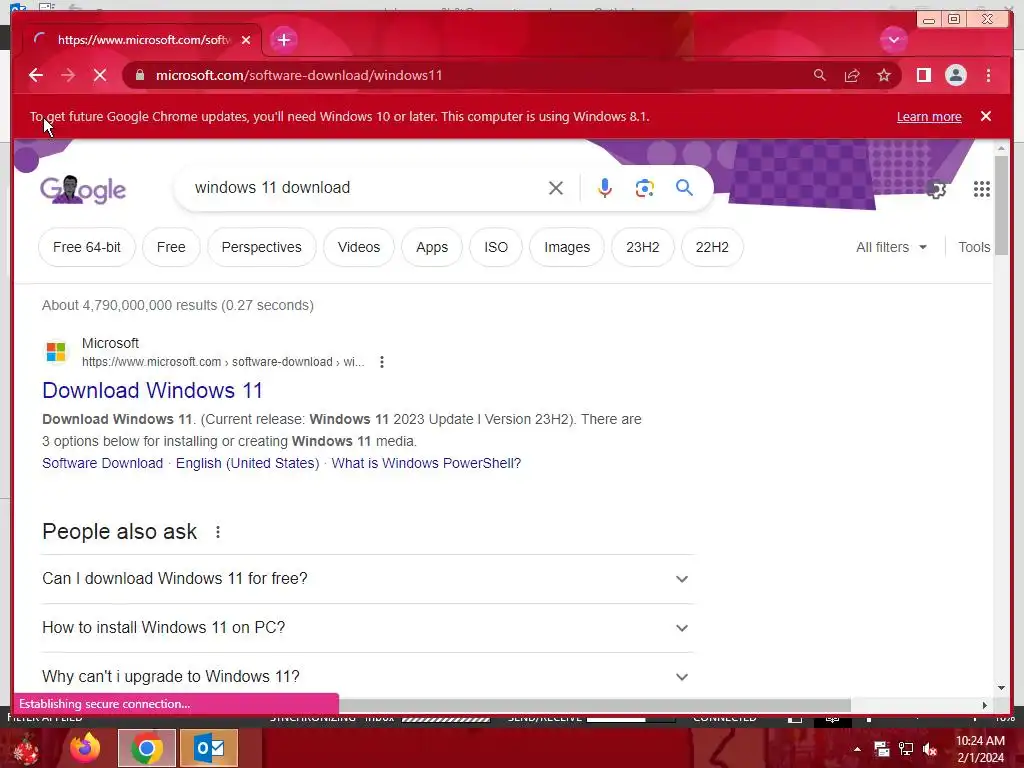Viewport: 1024px width, 768px height.
Task: Click the zoom magnifier in address bar
Action: [x=820, y=75]
